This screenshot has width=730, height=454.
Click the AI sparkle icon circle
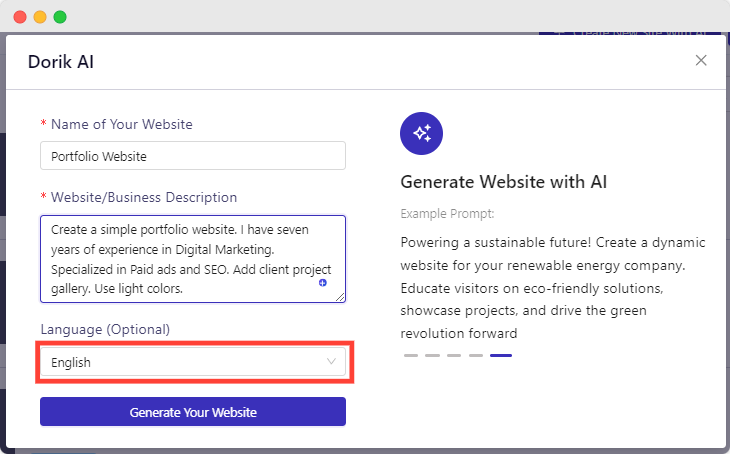click(421, 134)
